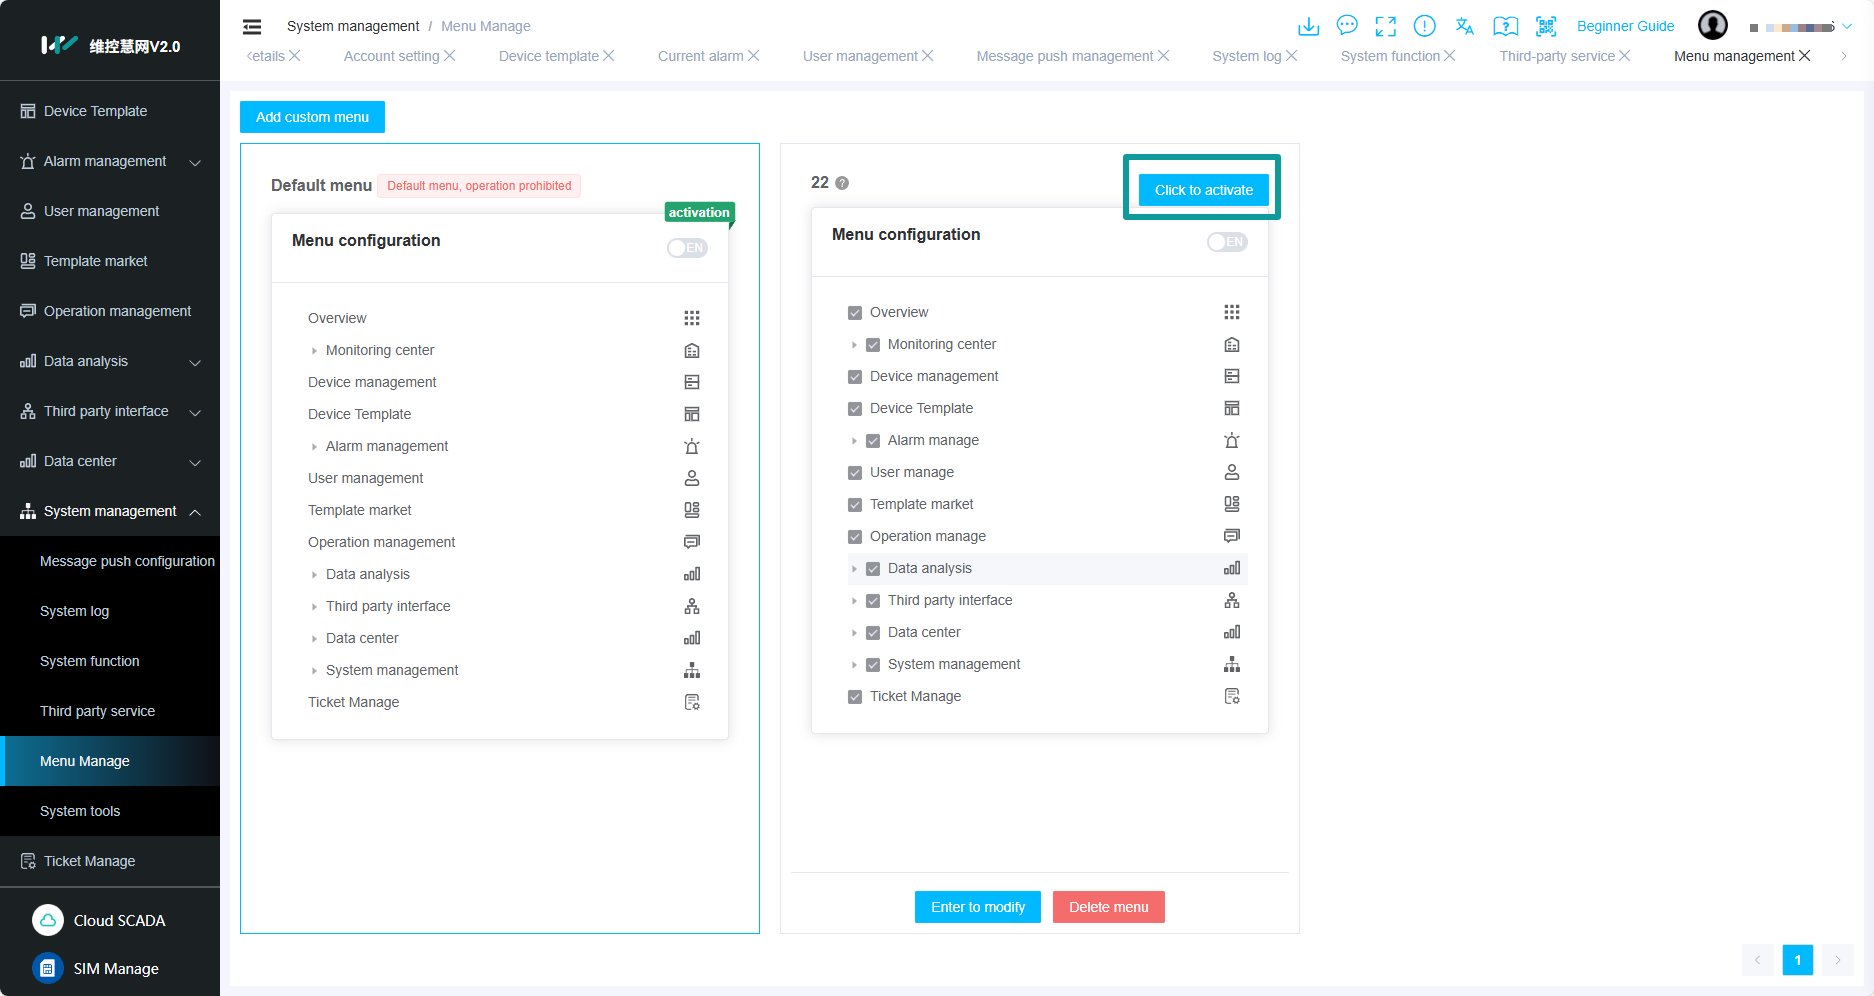The width and height of the screenshot is (1874, 996).
Task: Expand Monitoring center in Default menu
Action: pyautogui.click(x=314, y=351)
